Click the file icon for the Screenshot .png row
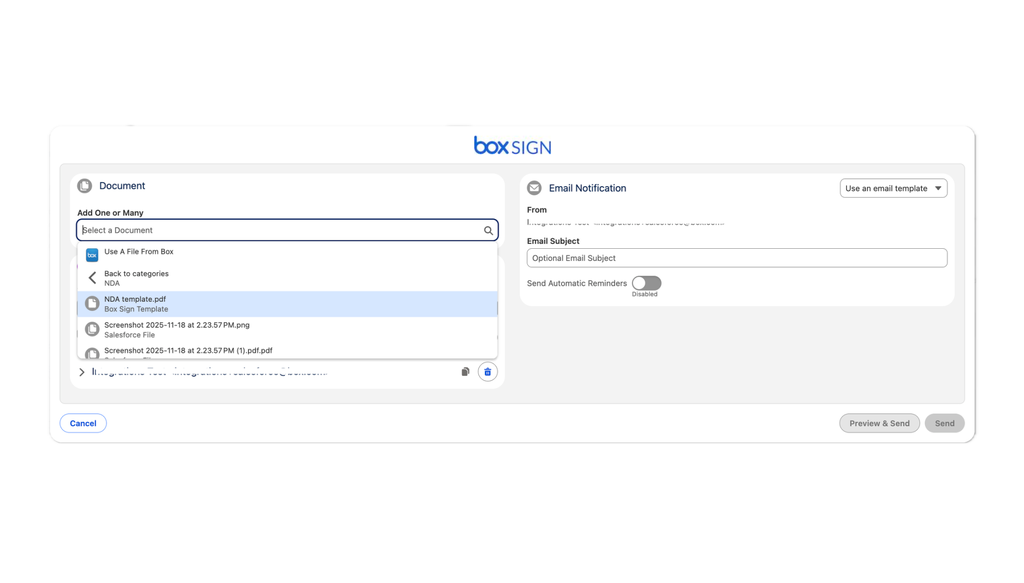1024x583 pixels. 92,329
